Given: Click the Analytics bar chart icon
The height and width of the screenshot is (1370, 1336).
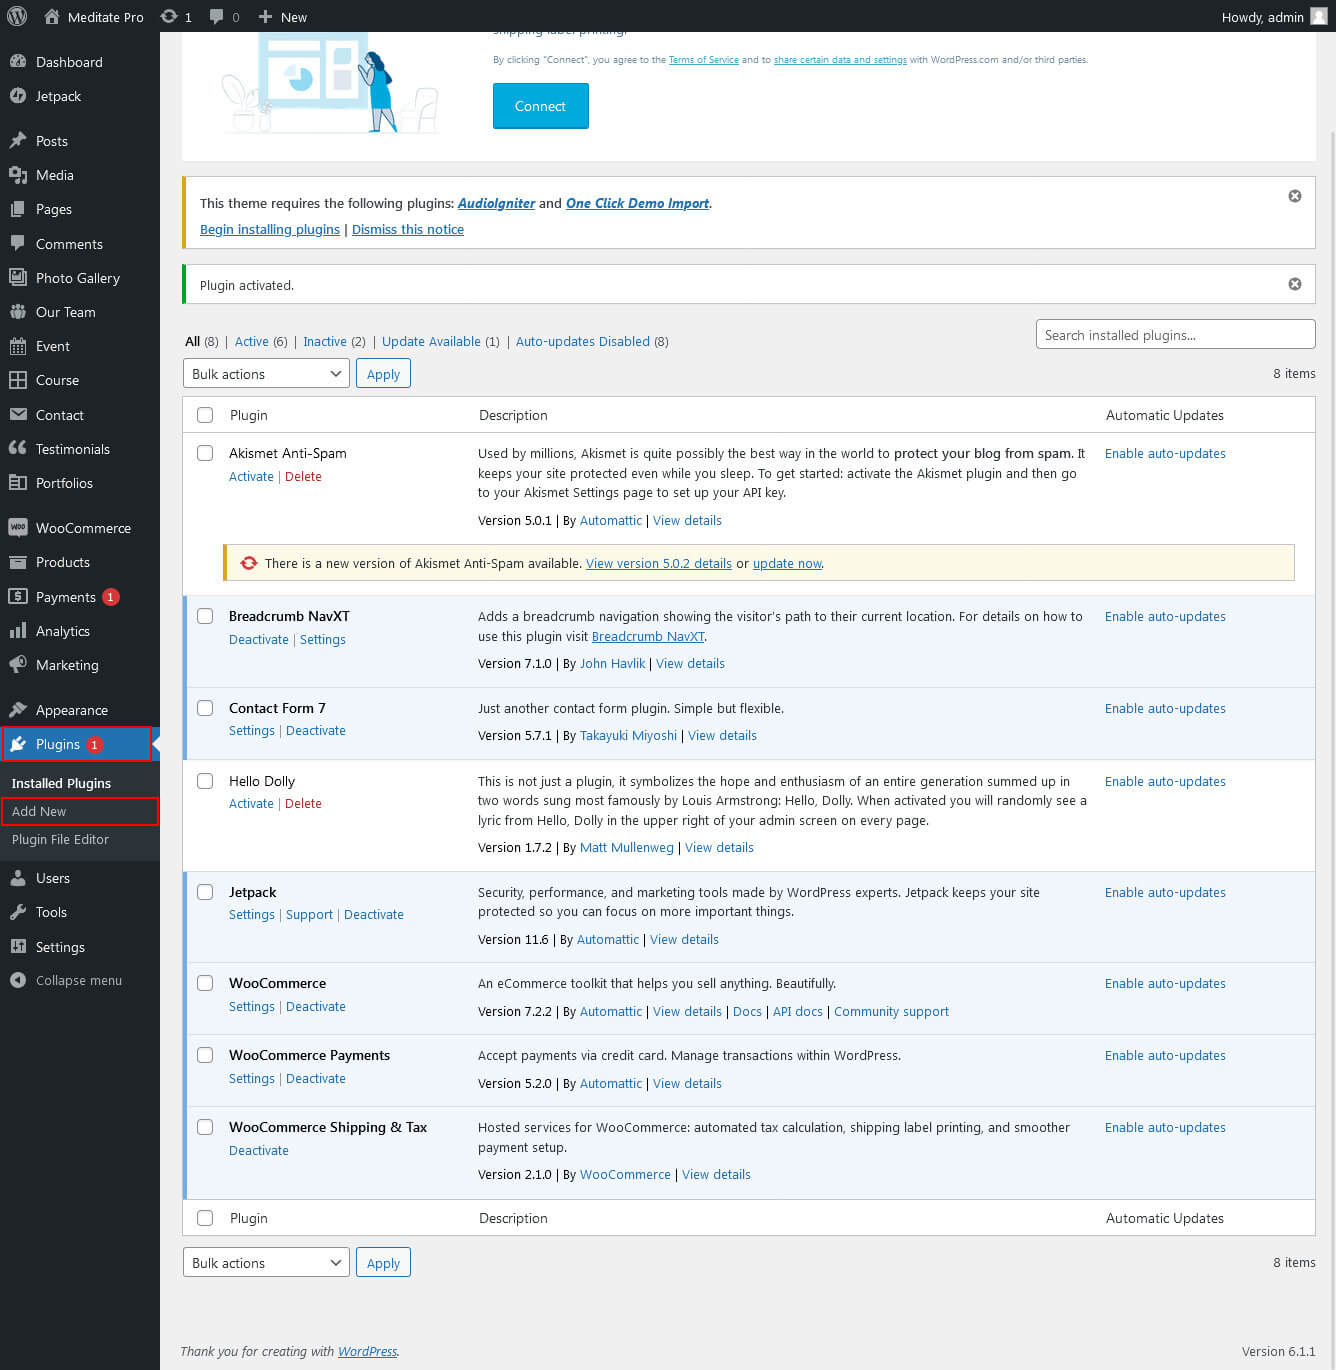Looking at the screenshot, I should pyautogui.click(x=18, y=630).
